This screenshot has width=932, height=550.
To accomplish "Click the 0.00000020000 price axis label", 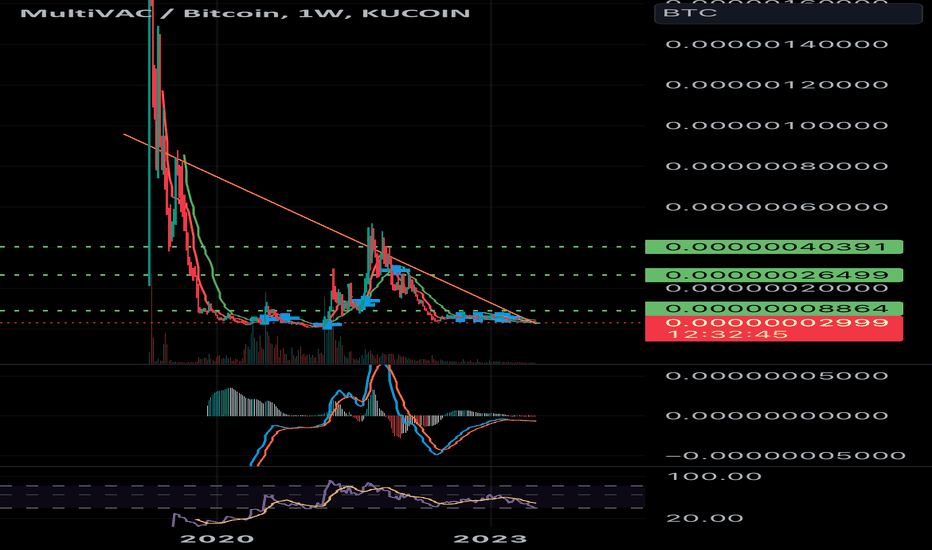I will 777,288.
